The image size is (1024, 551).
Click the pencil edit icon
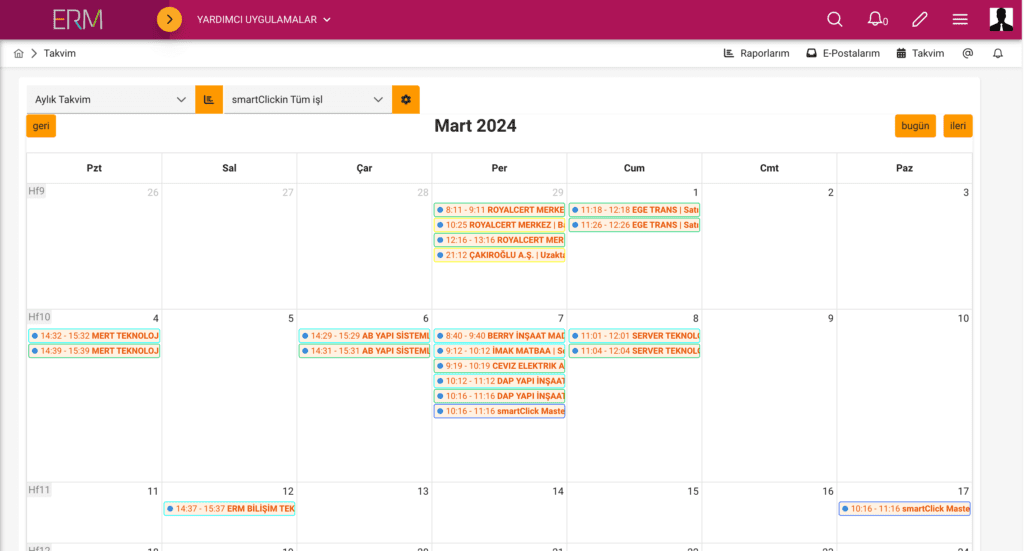tap(920, 20)
